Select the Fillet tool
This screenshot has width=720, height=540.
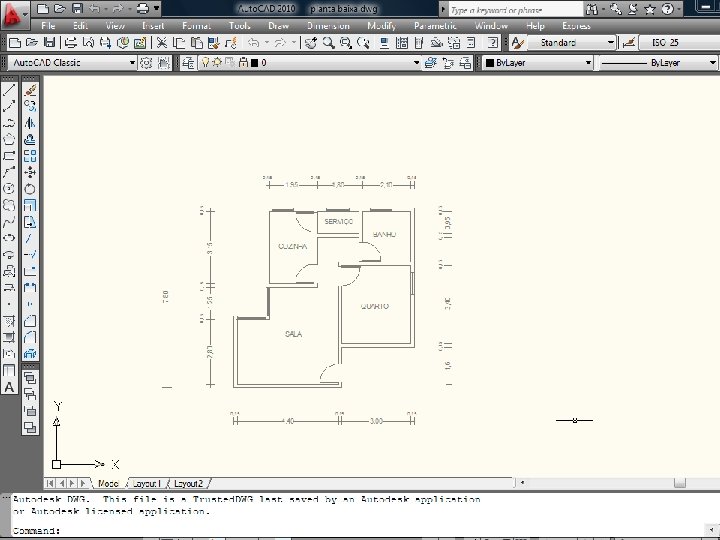click(30, 338)
